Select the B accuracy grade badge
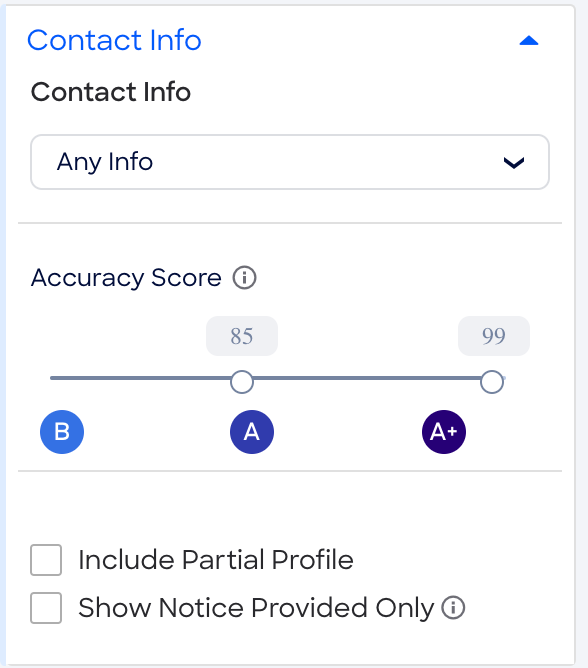The width and height of the screenshot is (588, 668). tap(62, 432)
